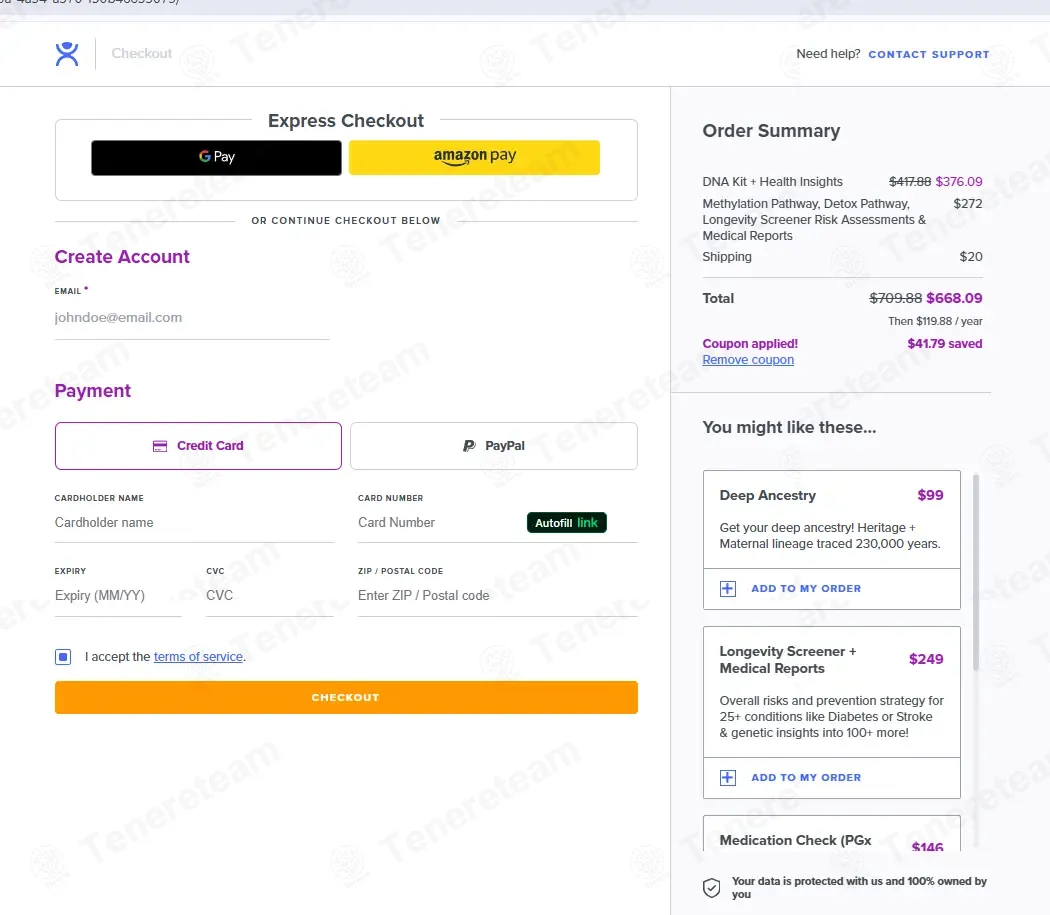The width and height of the screenshot is (1050, 915).
Task: Select the PayPal payment tab
Action: click(493, 446)
